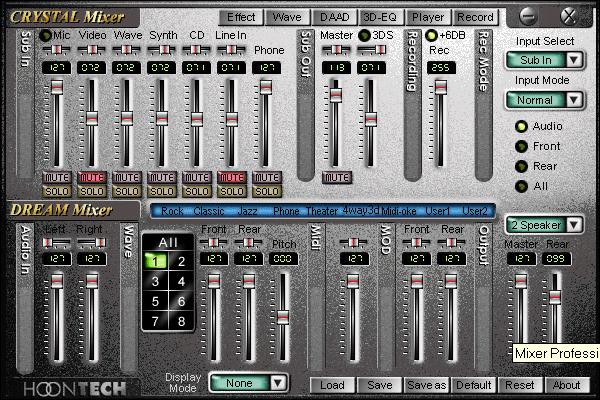Toggle the 3DS LED indicator

364,36
